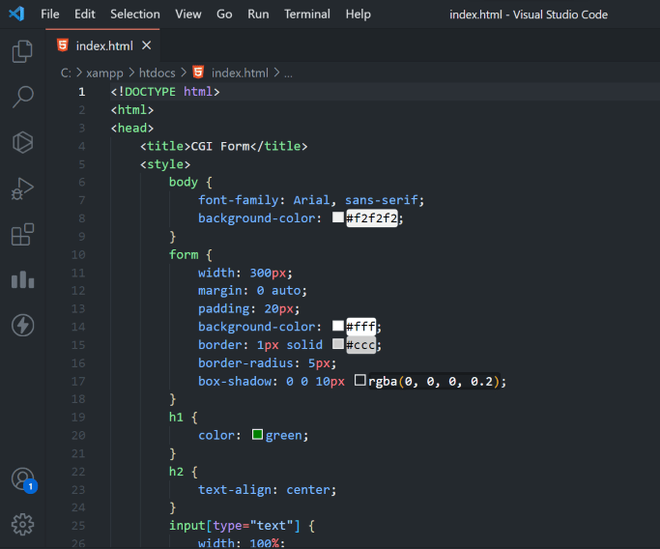Open the Run menu
Screen dimensions: 660x549
pyautogui.click(x=258, y=14)
